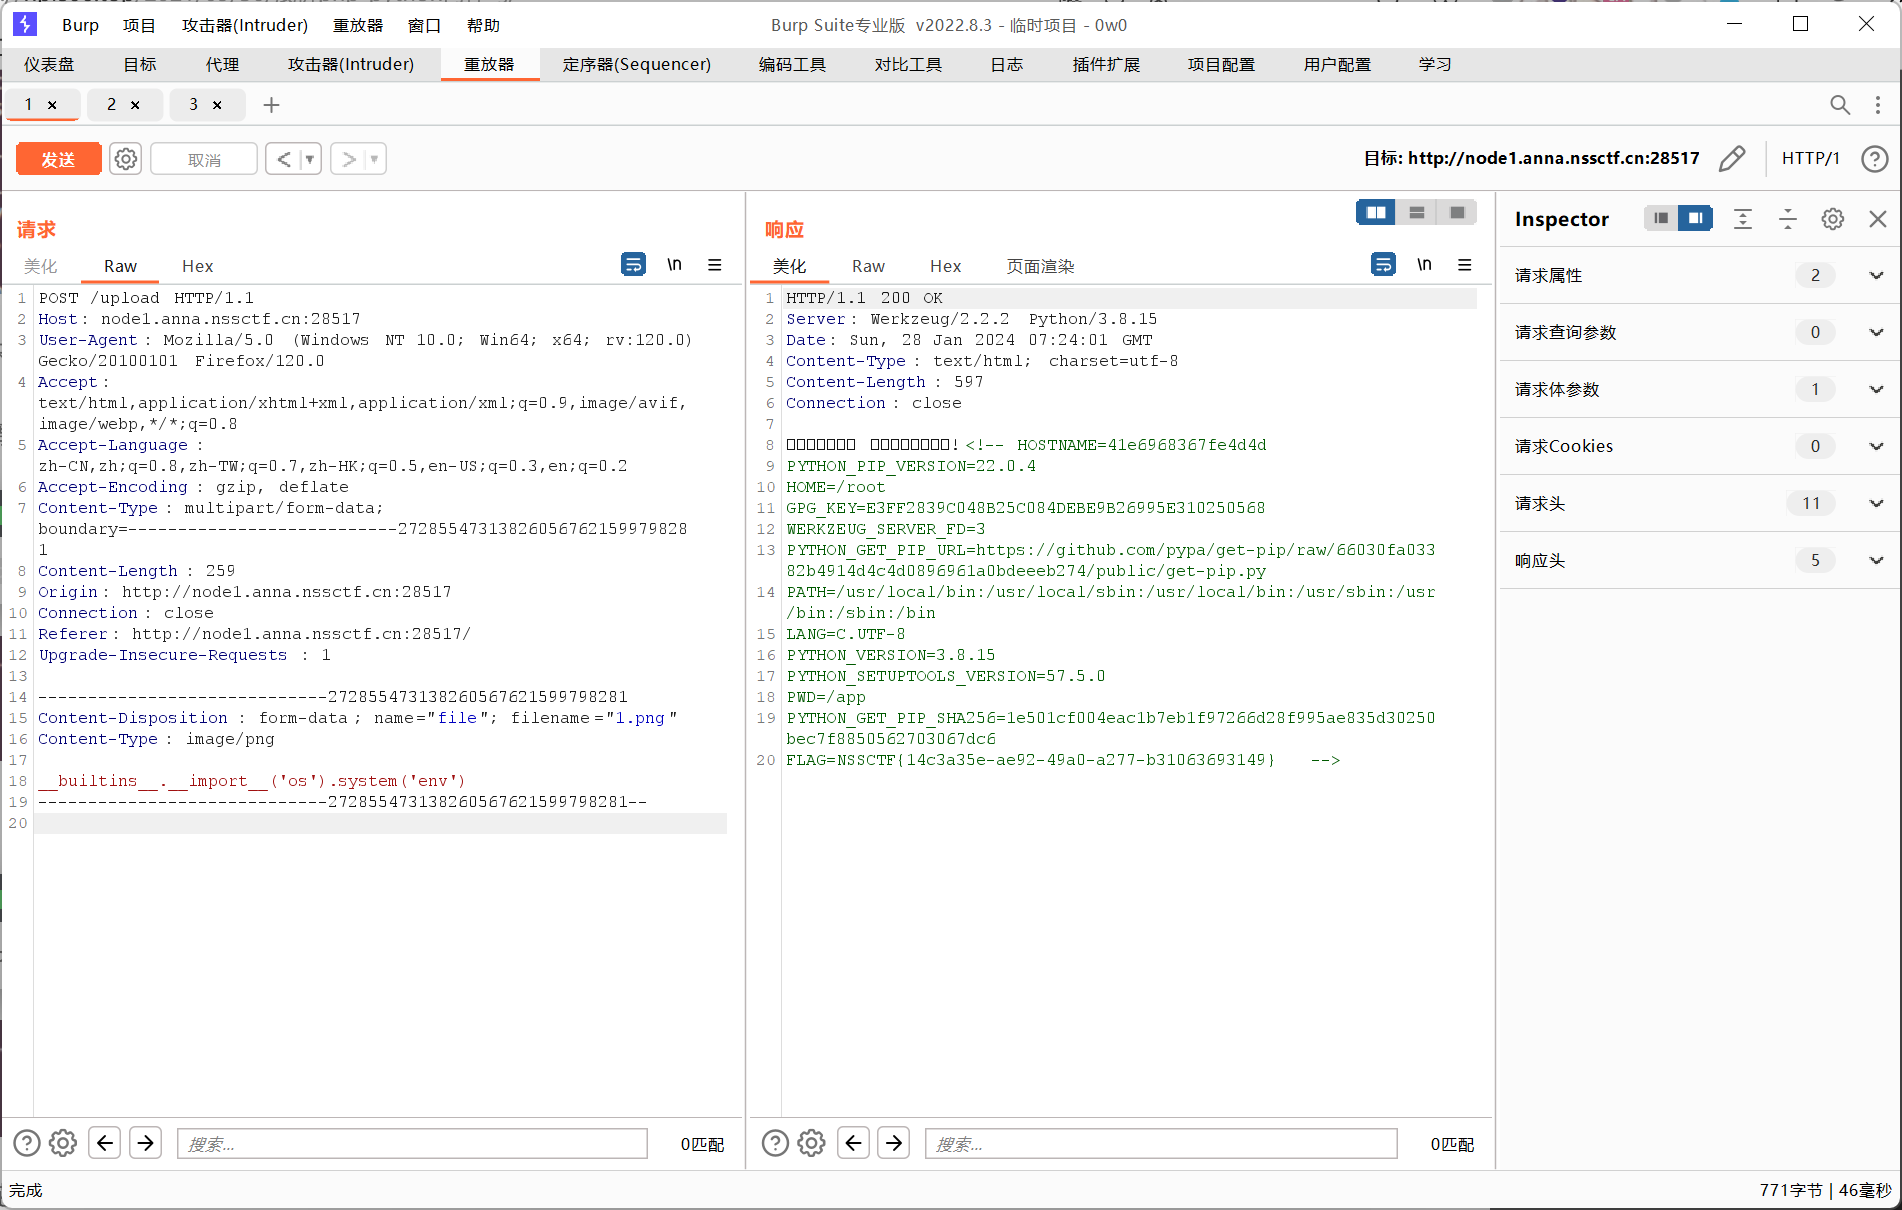Open the Repeater tab options menu

pyautogui.click(x=1878, y=105)
